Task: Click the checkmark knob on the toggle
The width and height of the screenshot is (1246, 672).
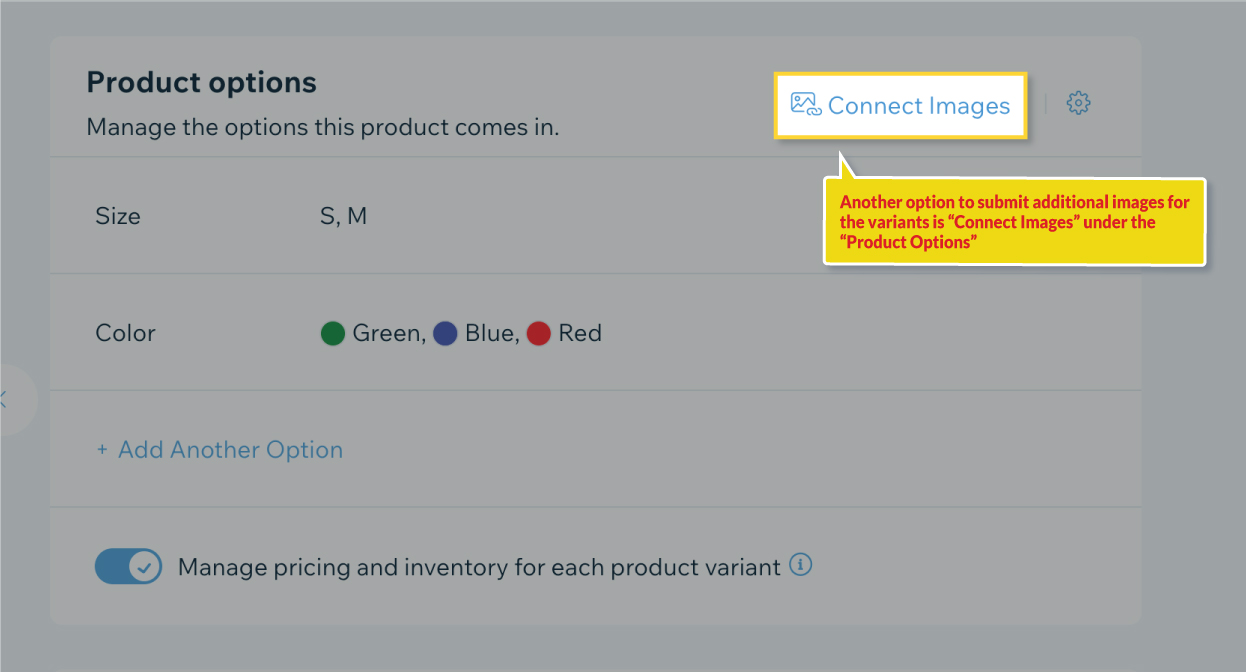Action: tap(145, 567)
